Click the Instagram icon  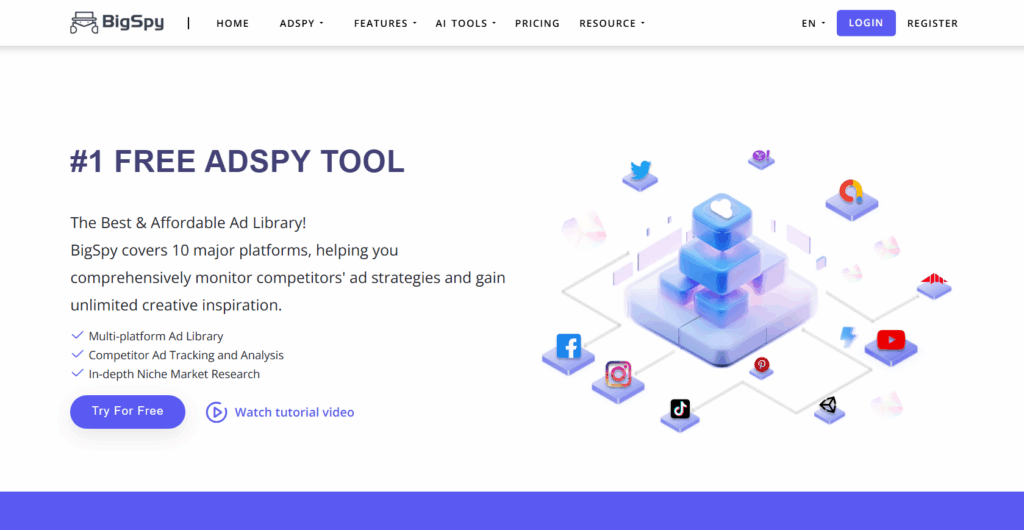coord(618,374)
